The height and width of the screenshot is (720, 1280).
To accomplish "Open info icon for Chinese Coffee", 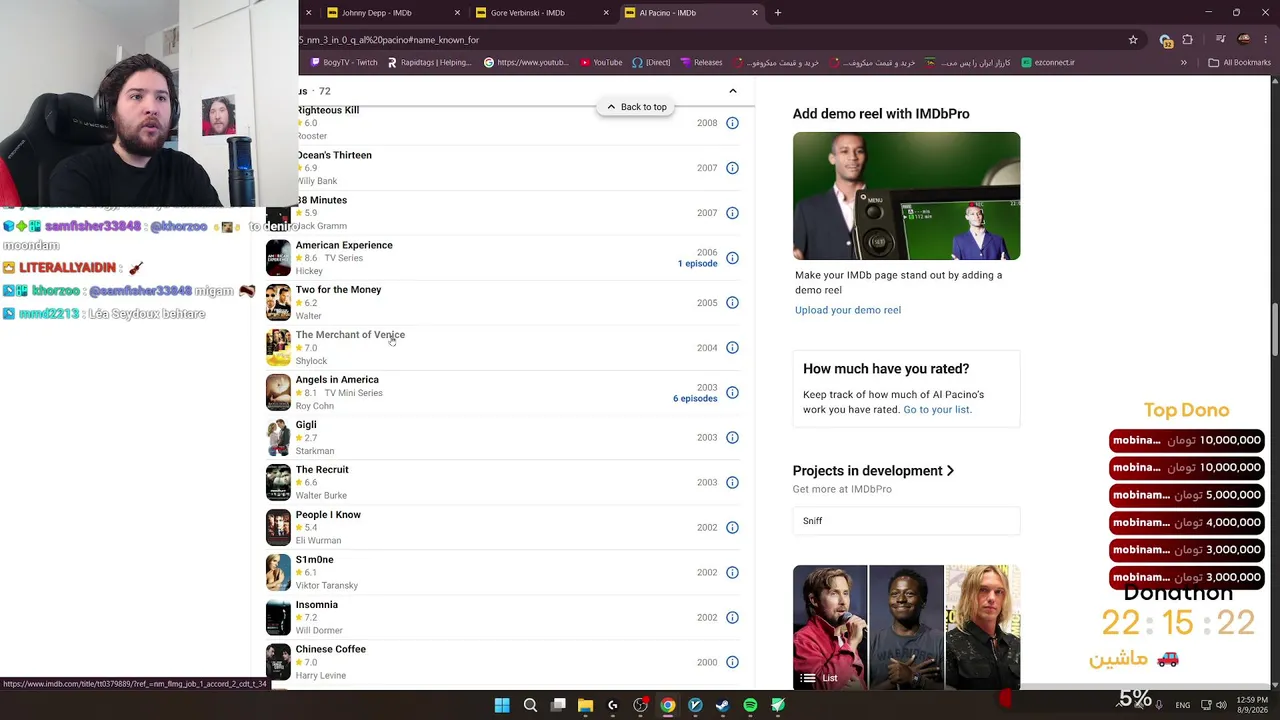I will (x=732, y=662).
